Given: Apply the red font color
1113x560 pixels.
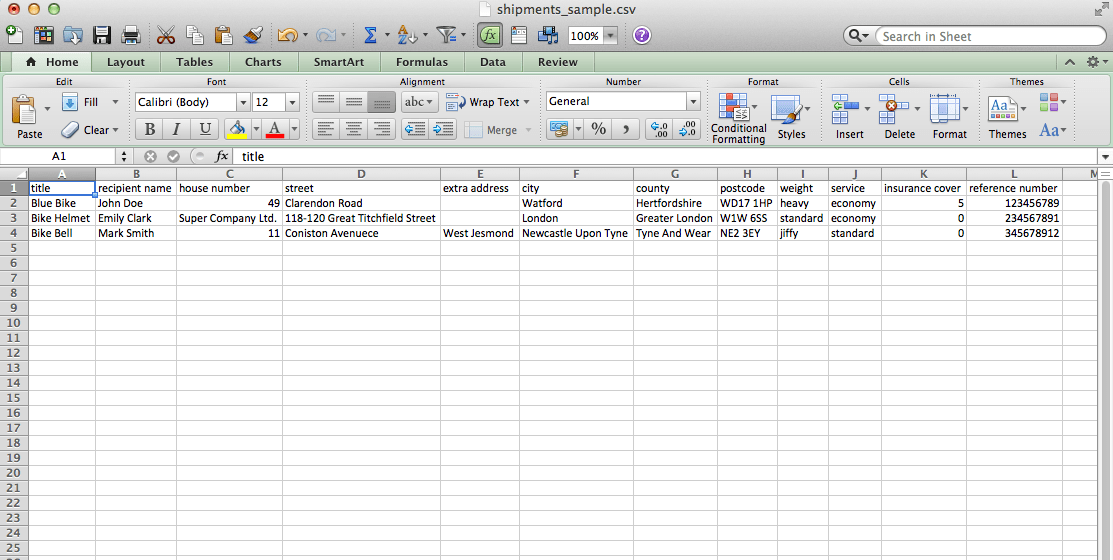Looking at the screenshot, I should pyautogui.click(x=275, y=129).
